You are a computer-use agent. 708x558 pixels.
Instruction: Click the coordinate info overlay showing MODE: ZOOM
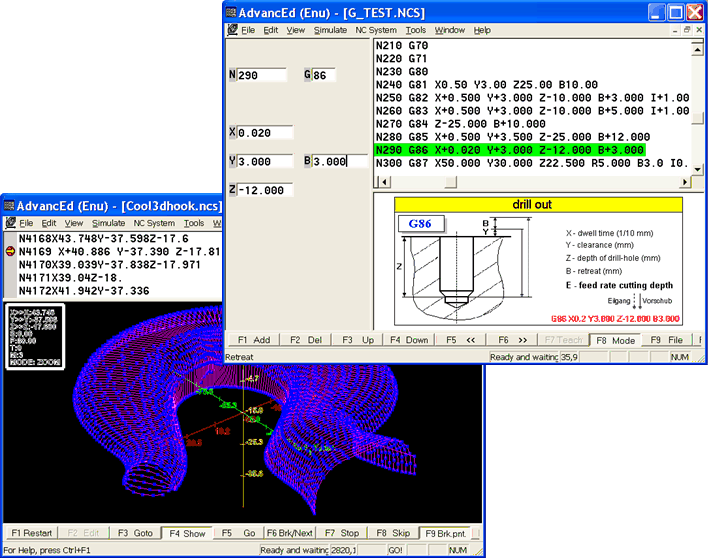[x=35, y=337]
